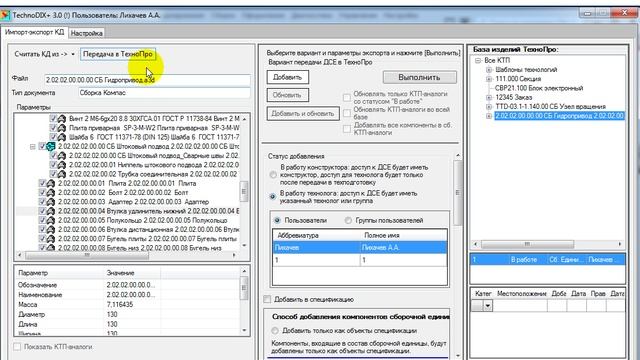Click Добавить и обновить button
This screenshot has width=640, height=360.
(x=303, y=113)
